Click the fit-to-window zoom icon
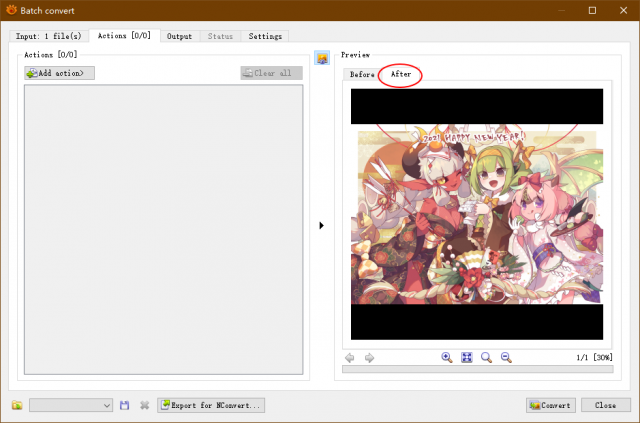The height and width of the screenshot is (423, 640). (x=467, y=358)
